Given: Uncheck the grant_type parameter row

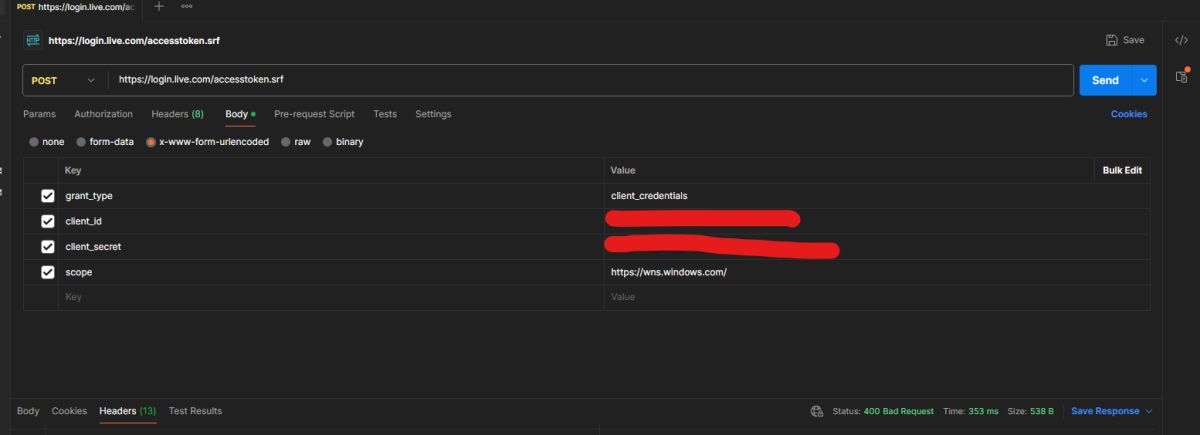Looking at the screenshot, I should [47, 196].
